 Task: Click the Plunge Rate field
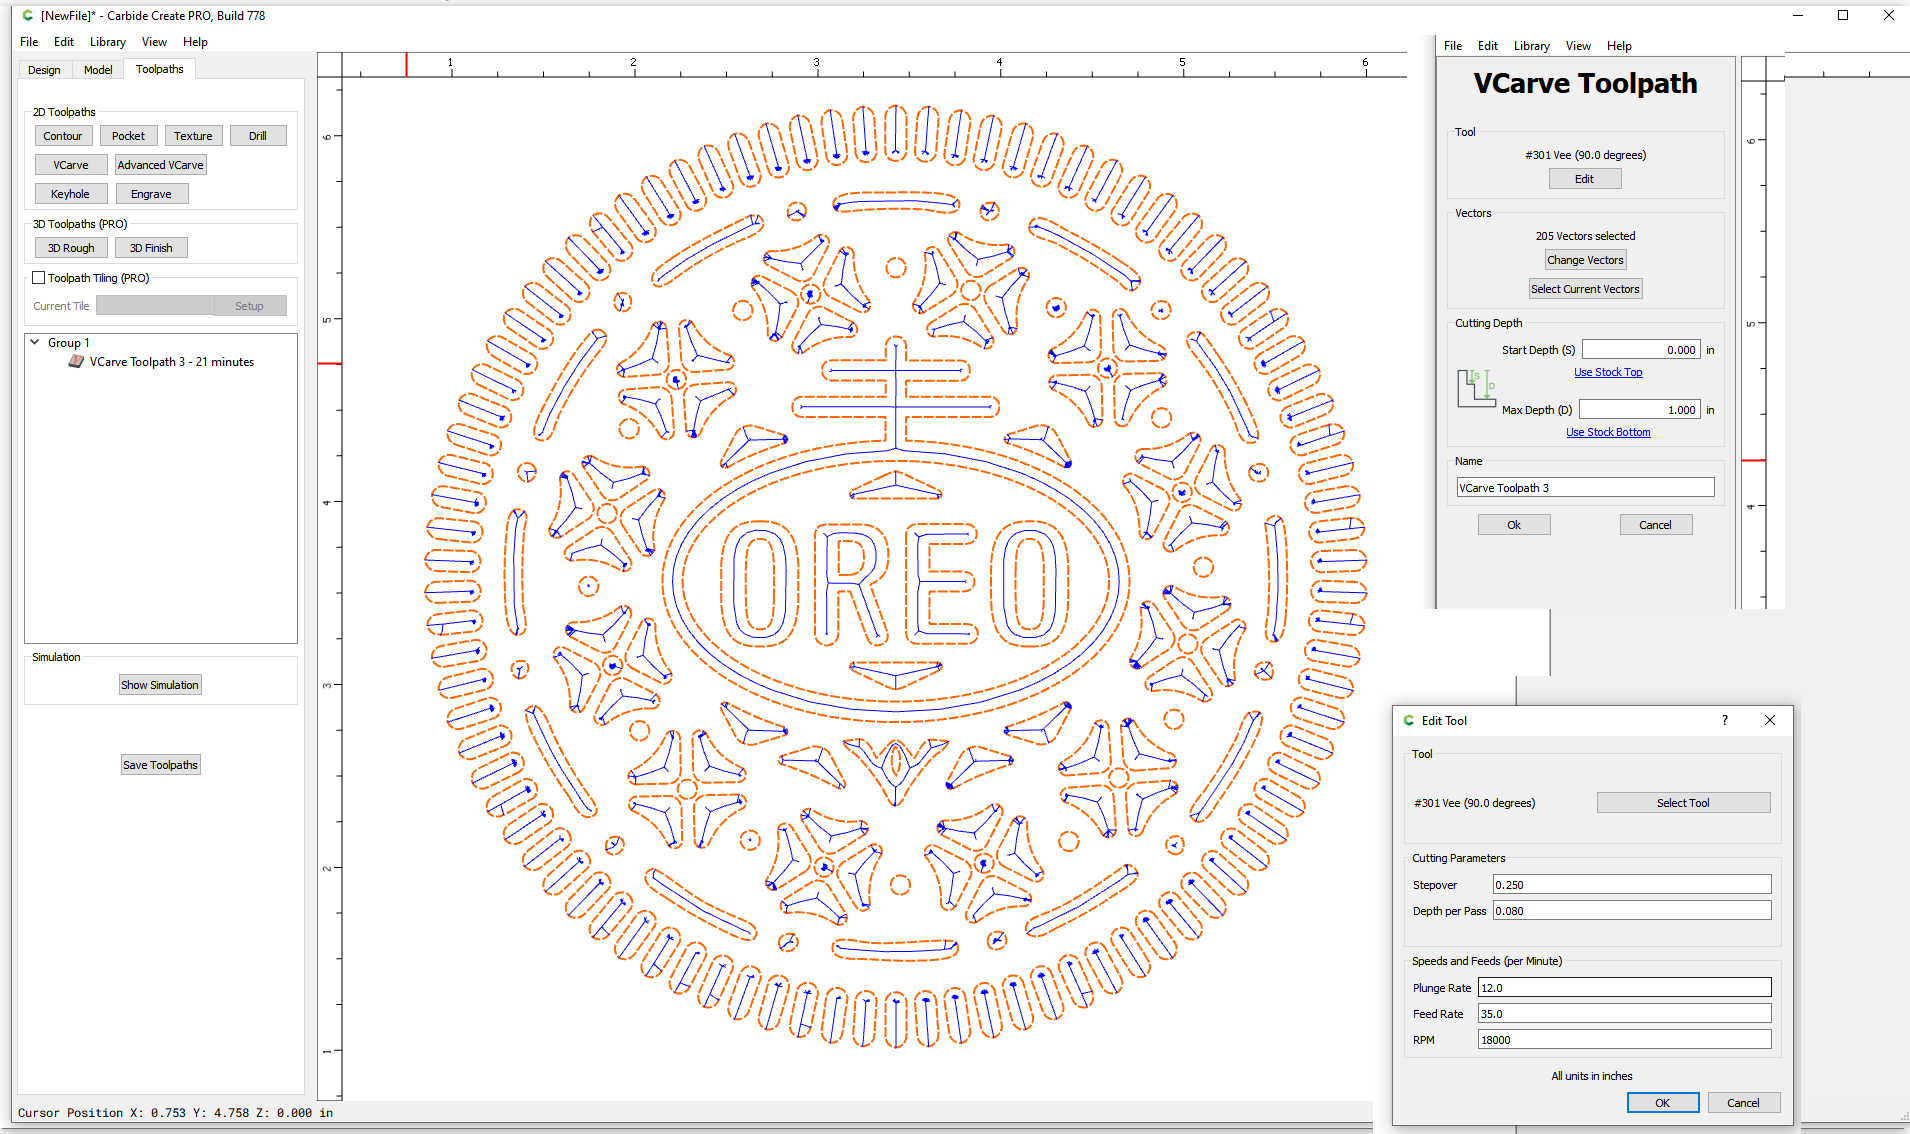pyautogui.click(x=1624, y=988)
